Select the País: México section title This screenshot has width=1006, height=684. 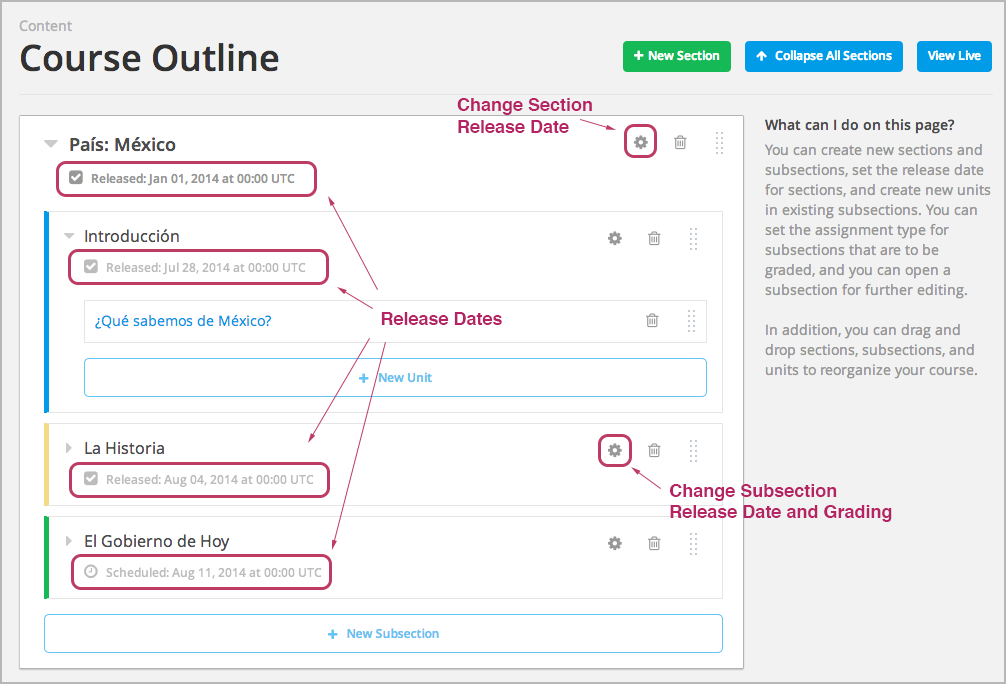click(123, 144)
